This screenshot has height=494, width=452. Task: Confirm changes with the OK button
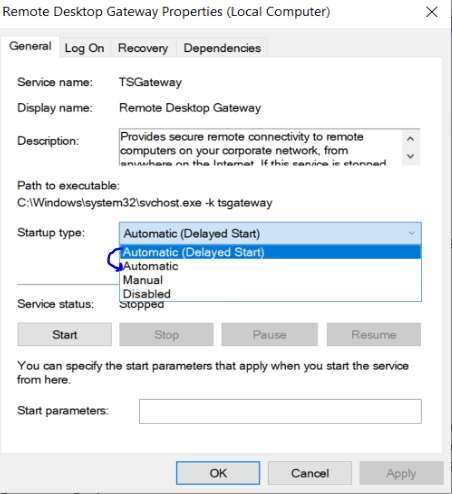click(218, 473)
